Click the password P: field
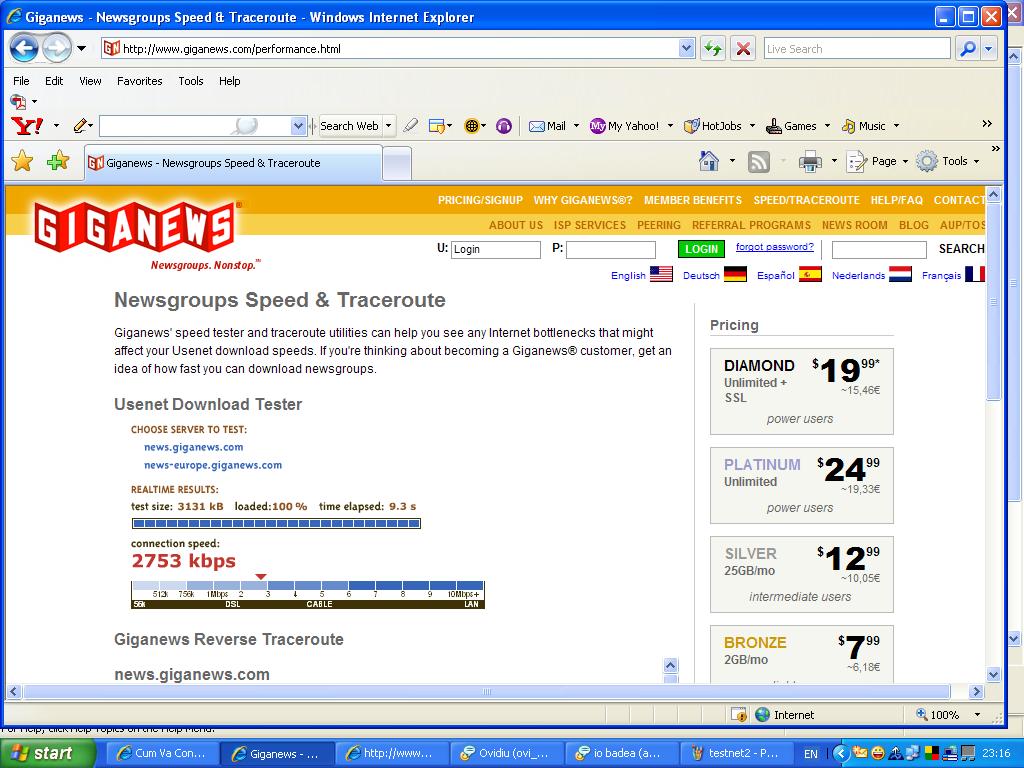The image size is (1024, 768). click(x=611, y=249)
